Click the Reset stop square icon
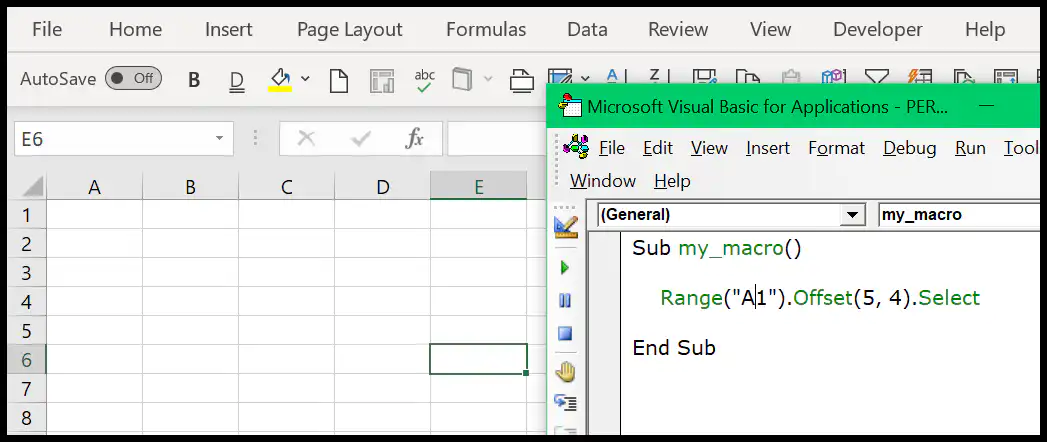The width and height of the screenshot is (1047, 442). click(x=566, y=334)
